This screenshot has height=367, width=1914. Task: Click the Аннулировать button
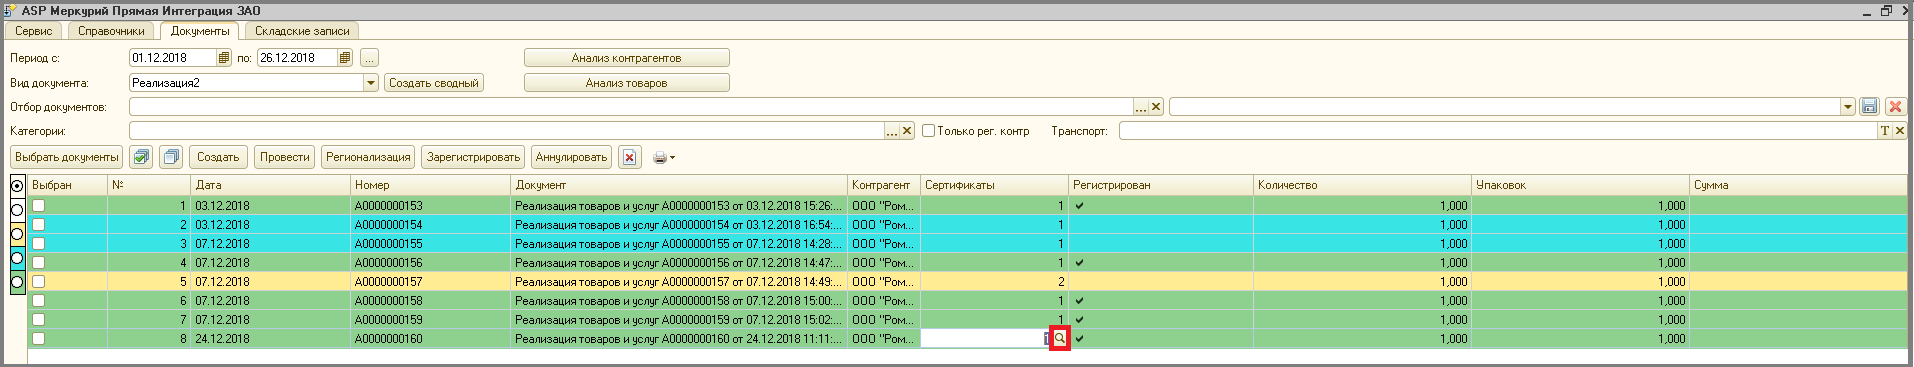pos(571,157)
